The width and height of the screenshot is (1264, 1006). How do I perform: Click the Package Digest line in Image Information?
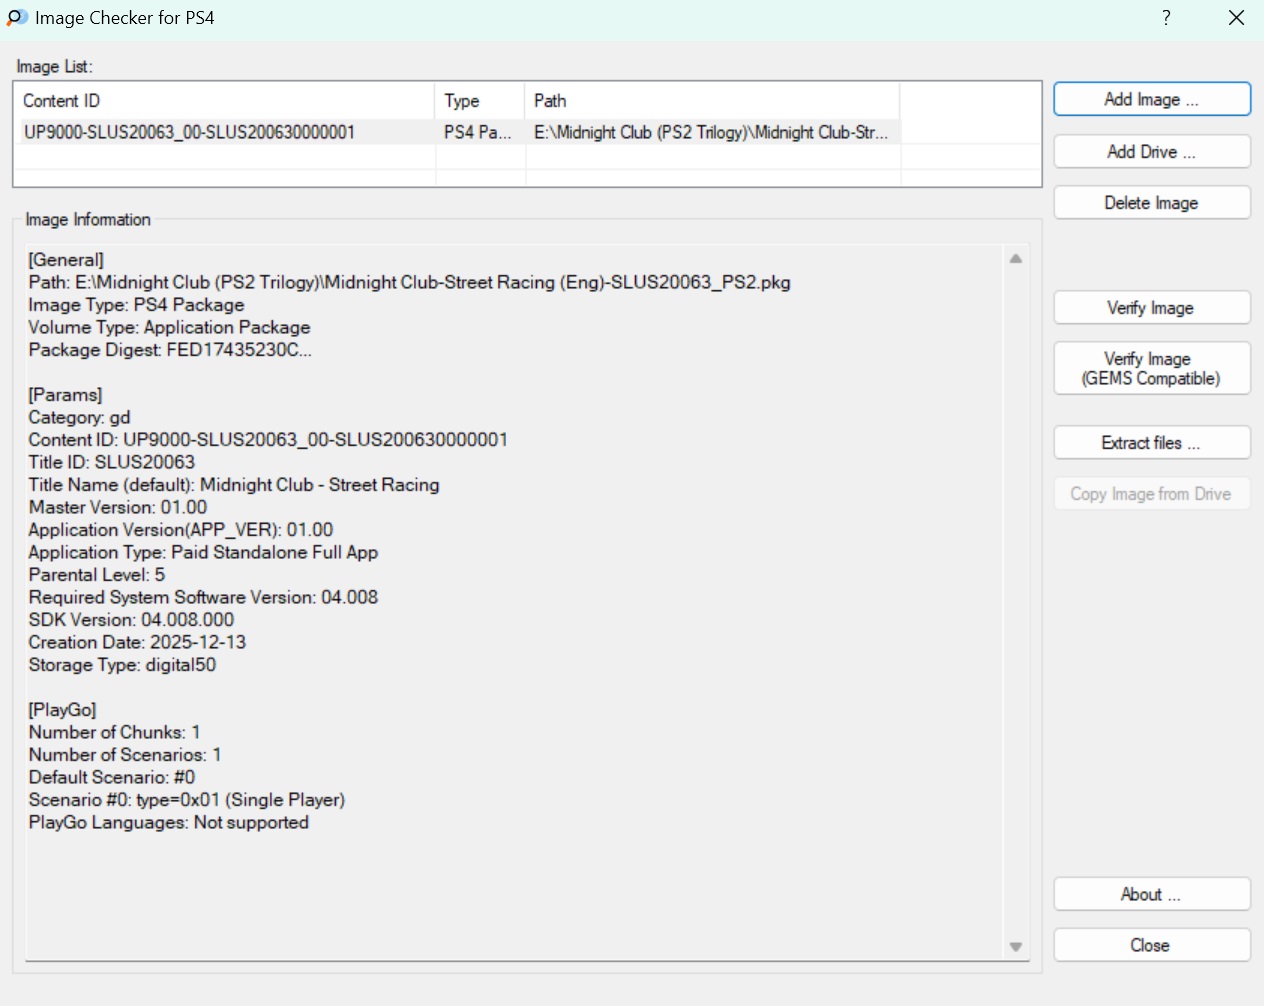pos(170,350)
